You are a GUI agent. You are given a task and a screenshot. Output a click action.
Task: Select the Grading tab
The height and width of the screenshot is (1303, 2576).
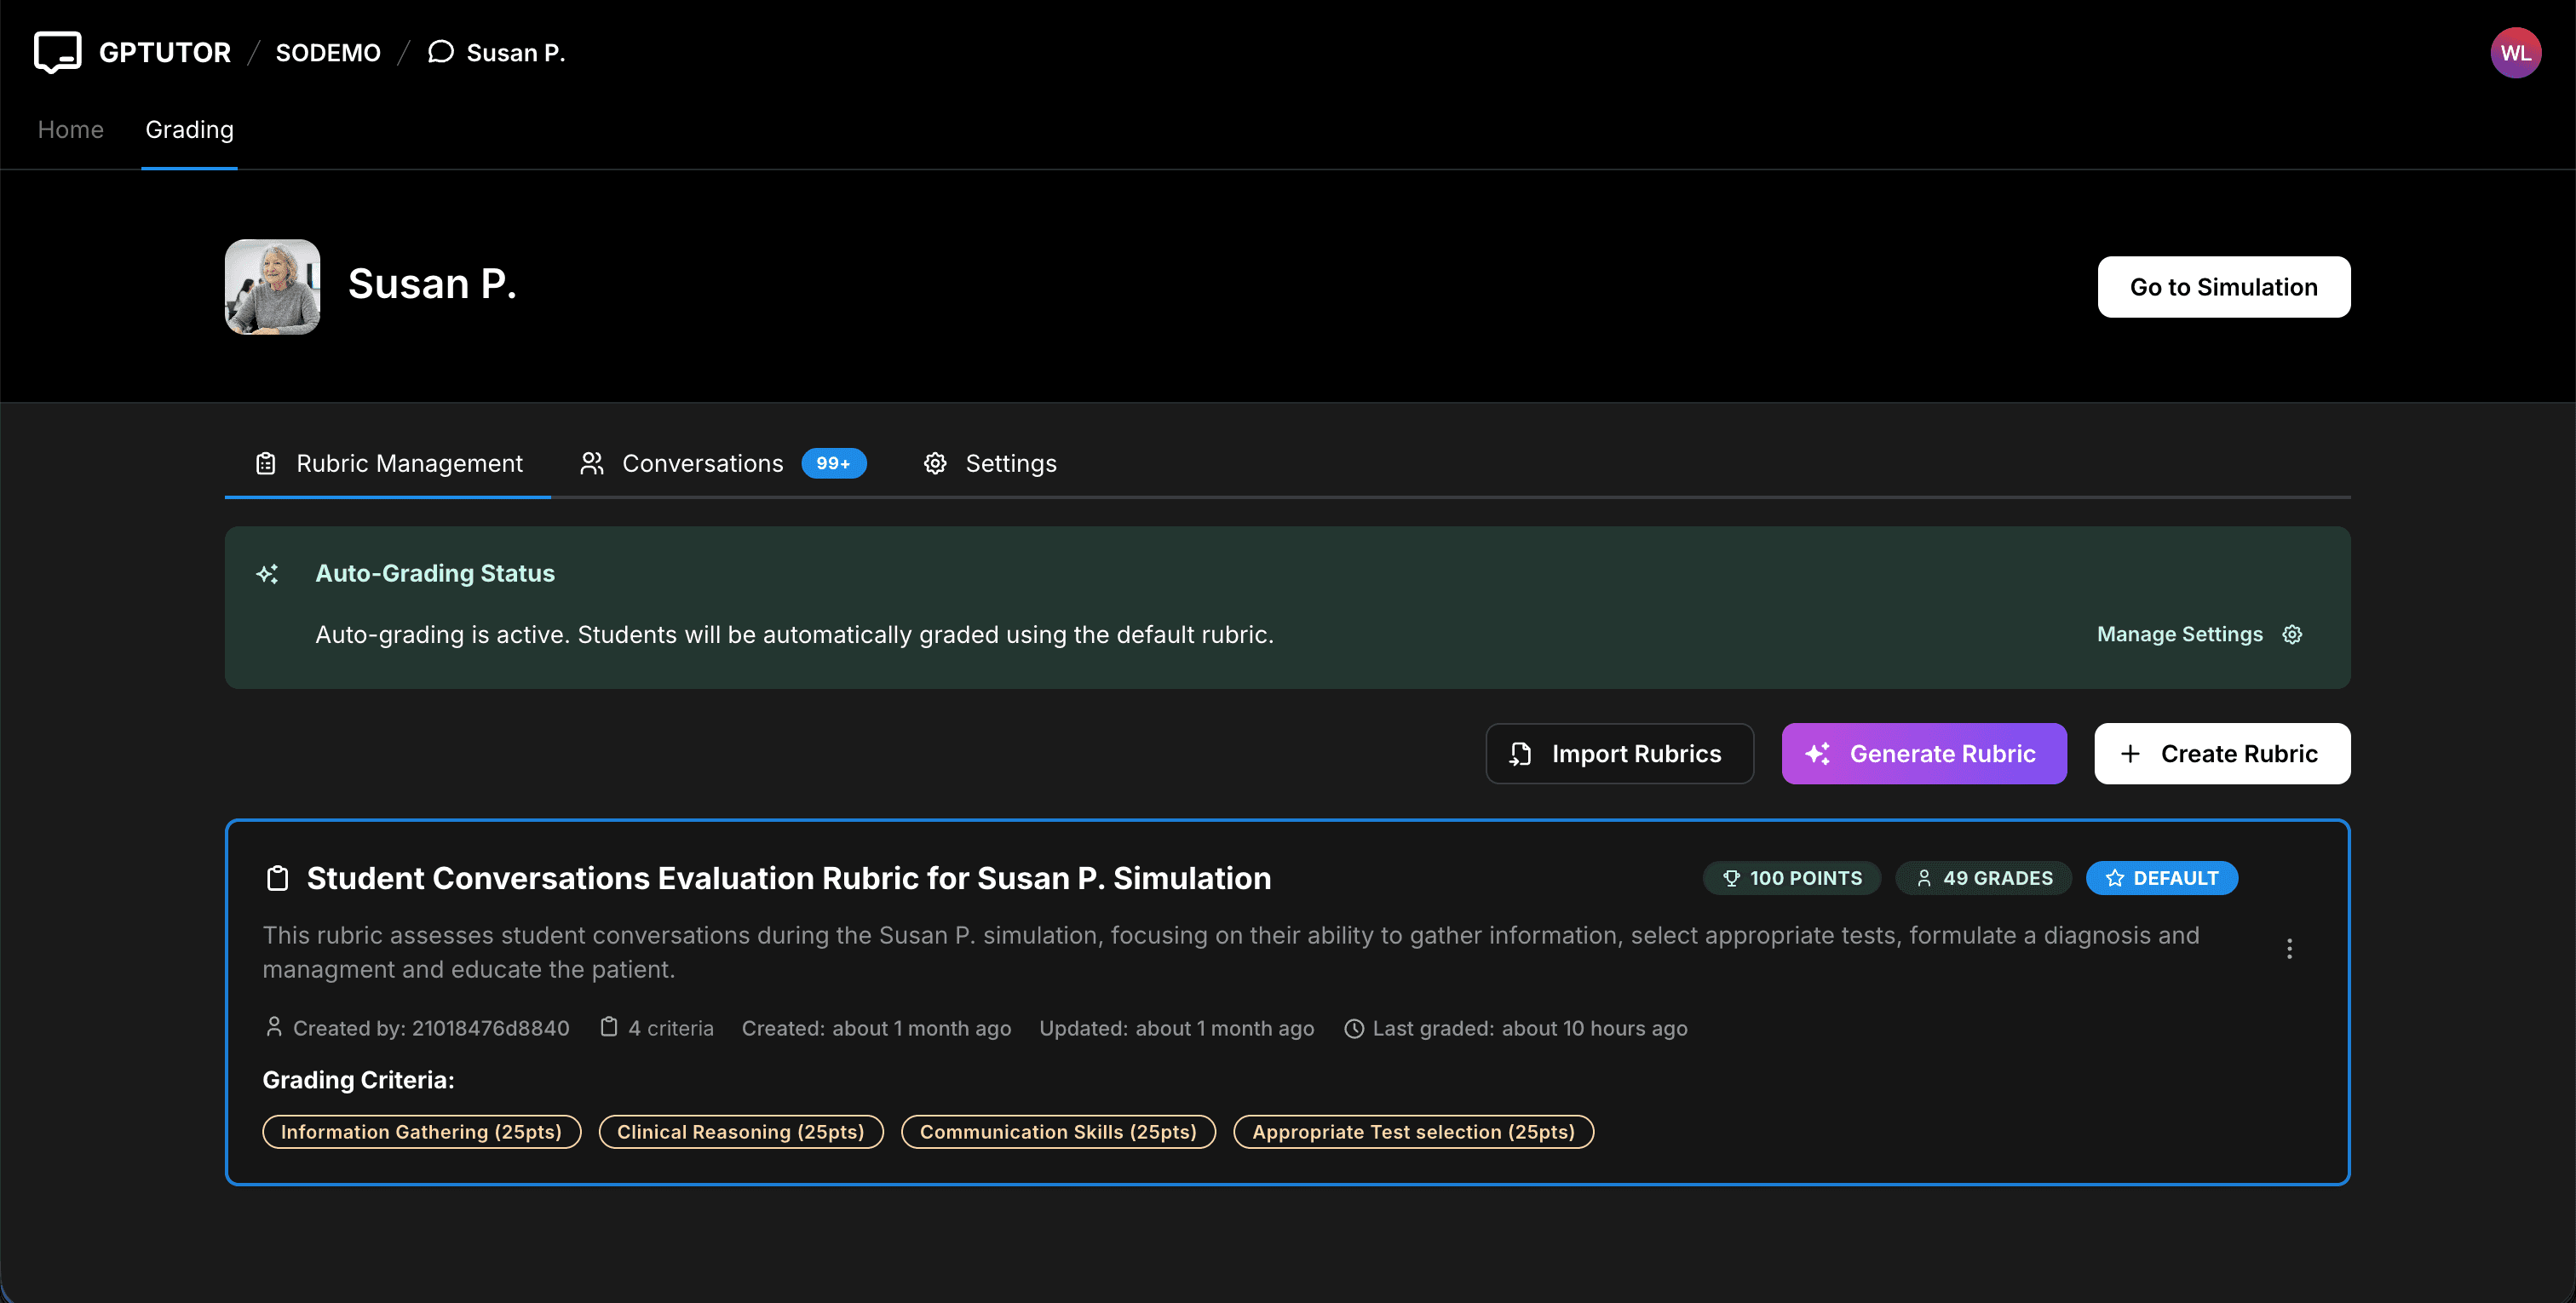click(189, 129)
